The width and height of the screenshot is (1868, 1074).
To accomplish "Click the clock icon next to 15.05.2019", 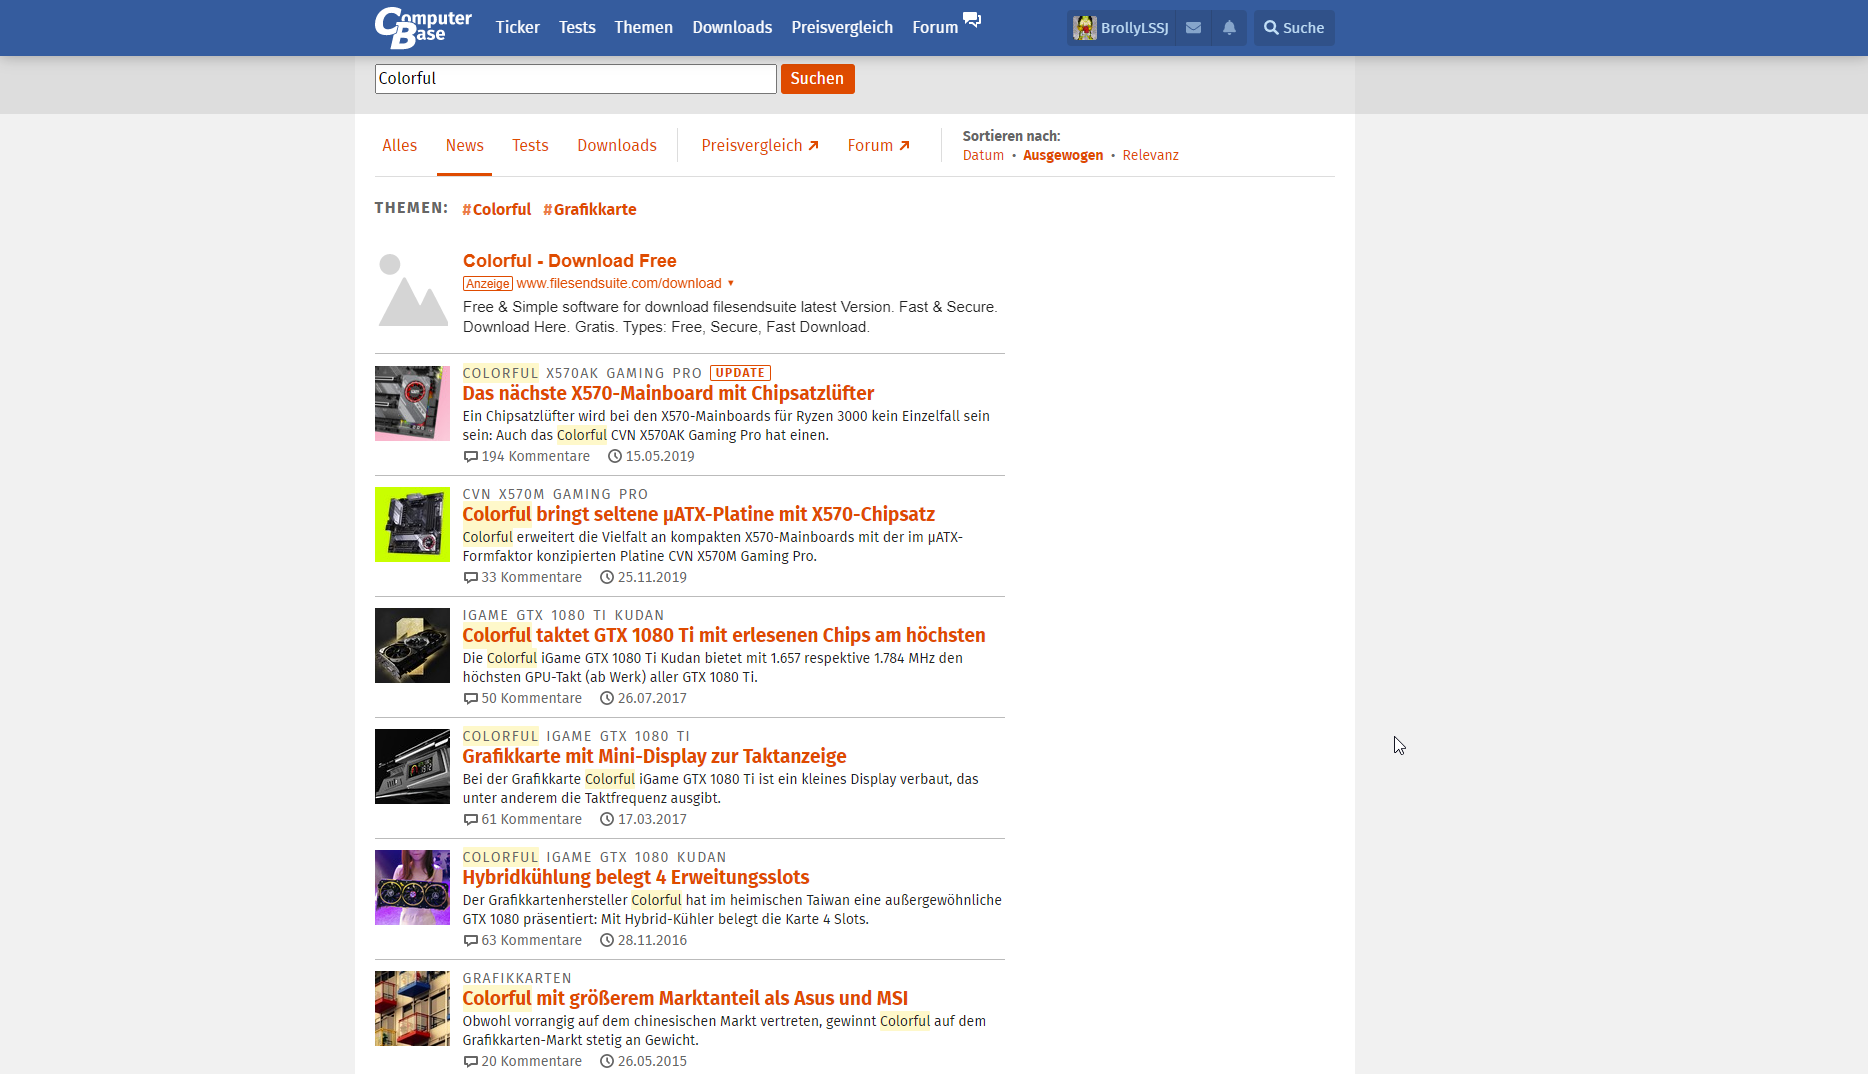I will [x=614, y=456].
